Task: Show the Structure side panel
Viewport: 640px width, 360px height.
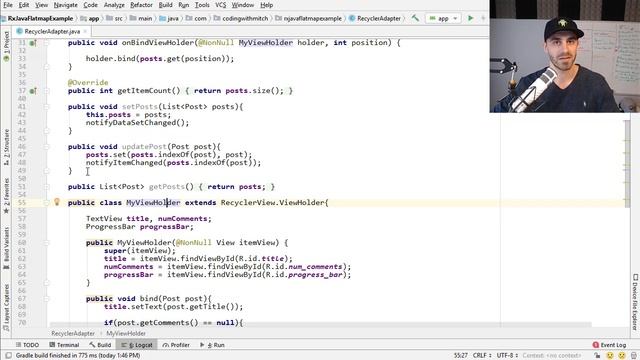Action: pyautogui.click(x=6, y=147)
